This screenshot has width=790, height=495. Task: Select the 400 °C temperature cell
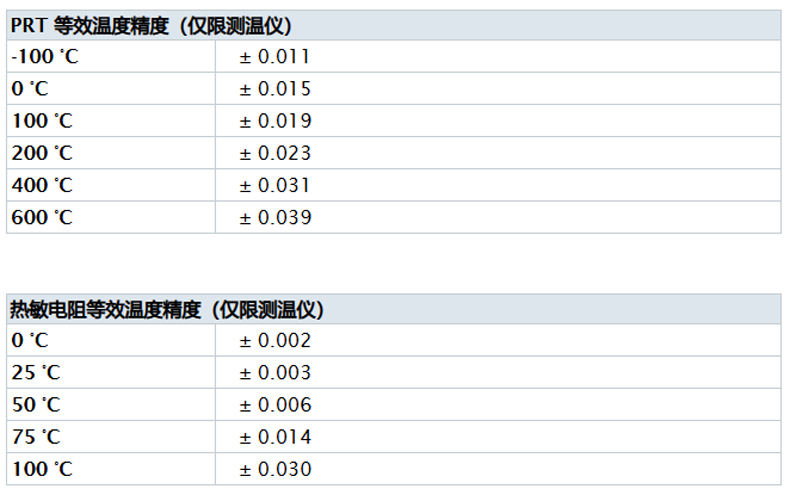pos(43,185)
